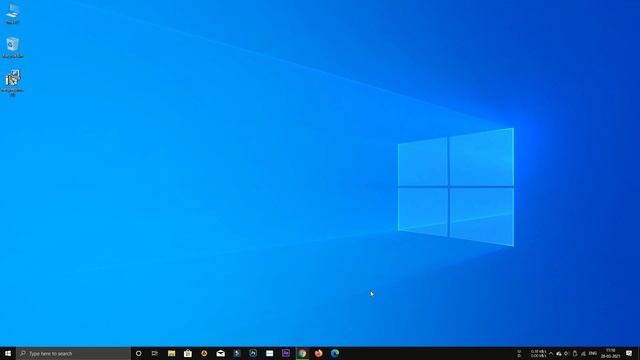The width and height of the screenshot is (640, 360).
Task: Select the This PC desktop icon
Action: tap(13, 14)
